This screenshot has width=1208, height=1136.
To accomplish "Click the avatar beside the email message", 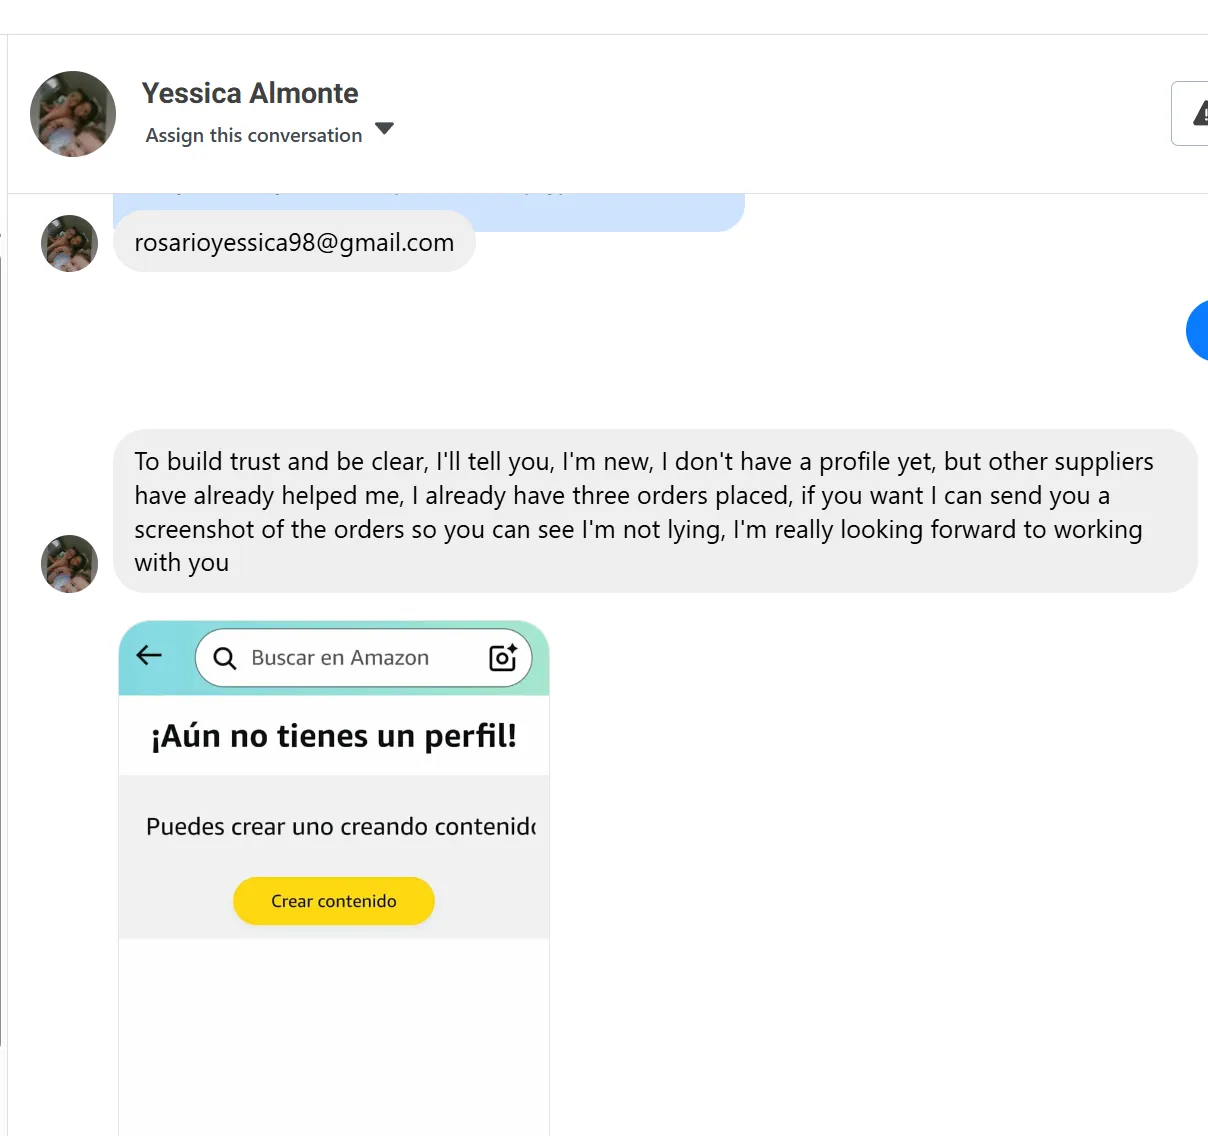I will tap(69, 243).
